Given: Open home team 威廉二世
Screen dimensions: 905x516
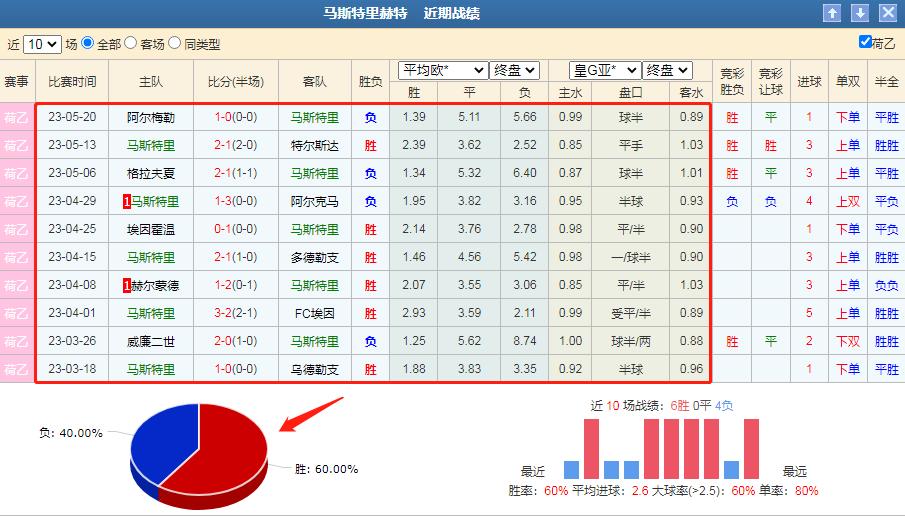Looking at the screenshot, I should pyautogui.click(x=151, y=341).
